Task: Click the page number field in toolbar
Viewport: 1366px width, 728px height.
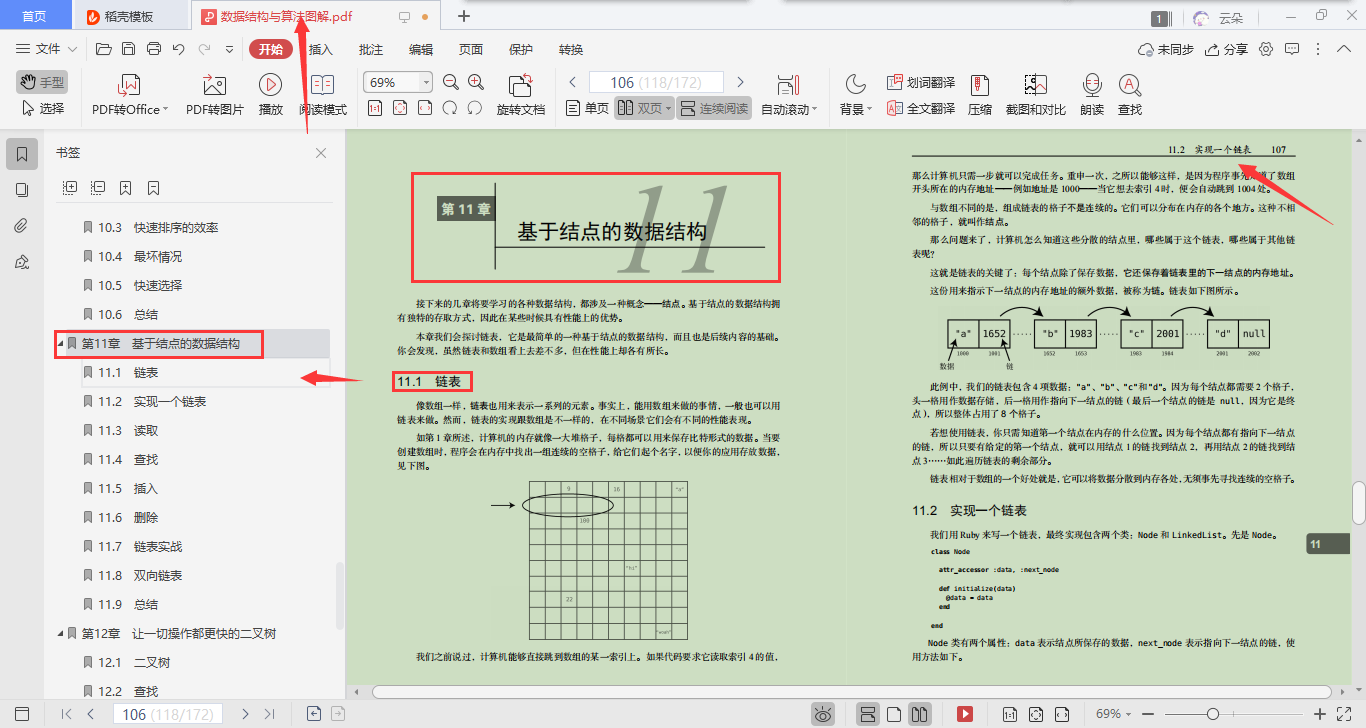Action: [x=656, y=83]
